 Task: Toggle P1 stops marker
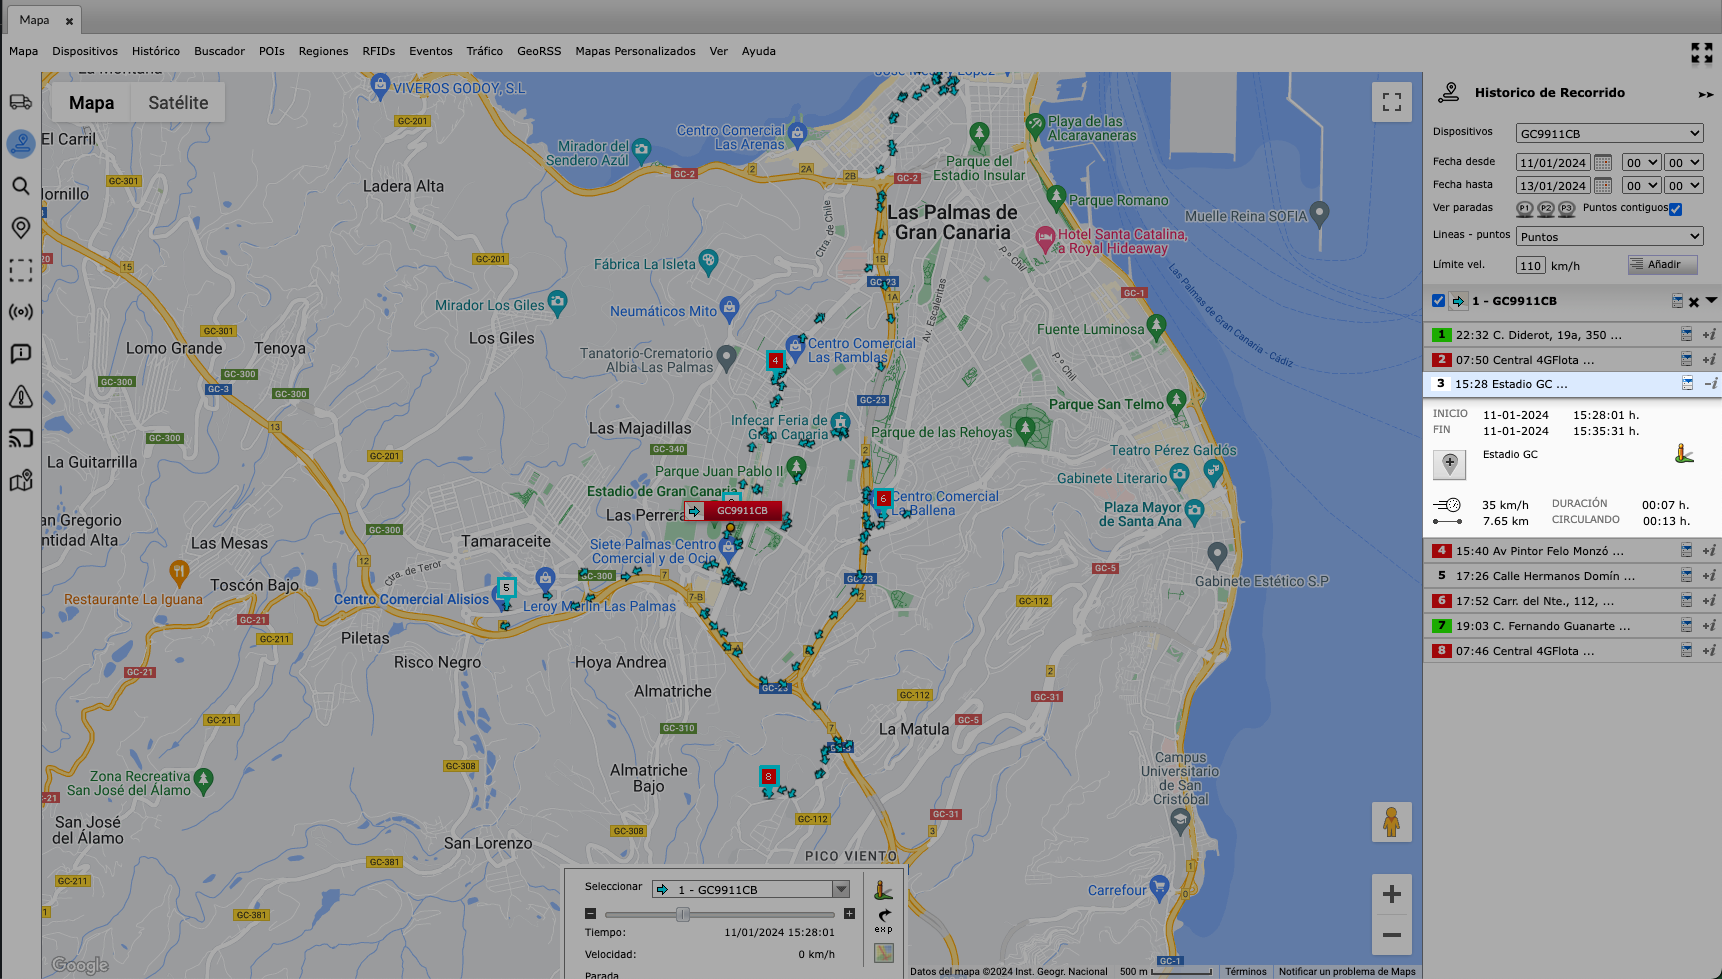tap(1525, 209)
